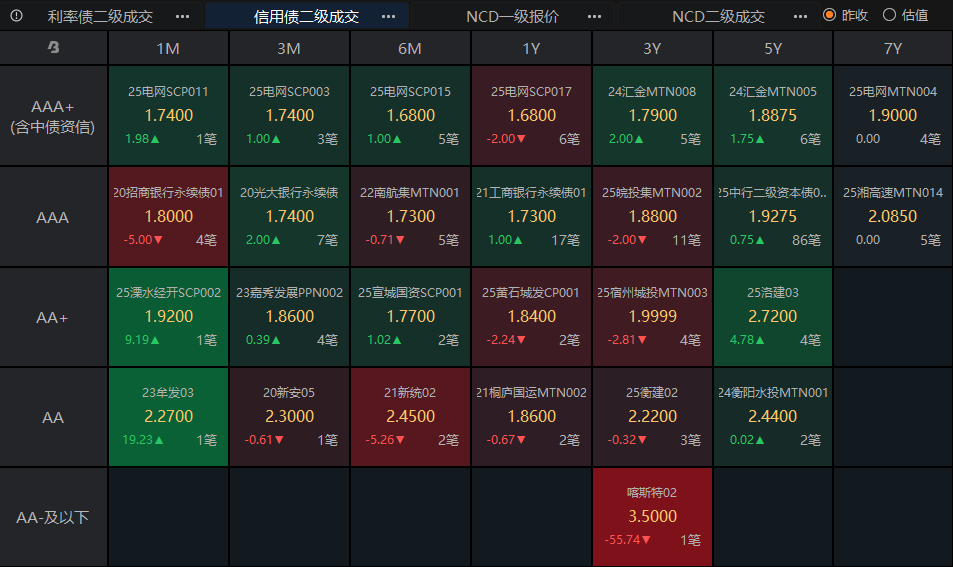The width and height of the screenshot is (953, 567).
Task: Open the 25溧水经开SCP002 cell
Action: coord(168,317)
